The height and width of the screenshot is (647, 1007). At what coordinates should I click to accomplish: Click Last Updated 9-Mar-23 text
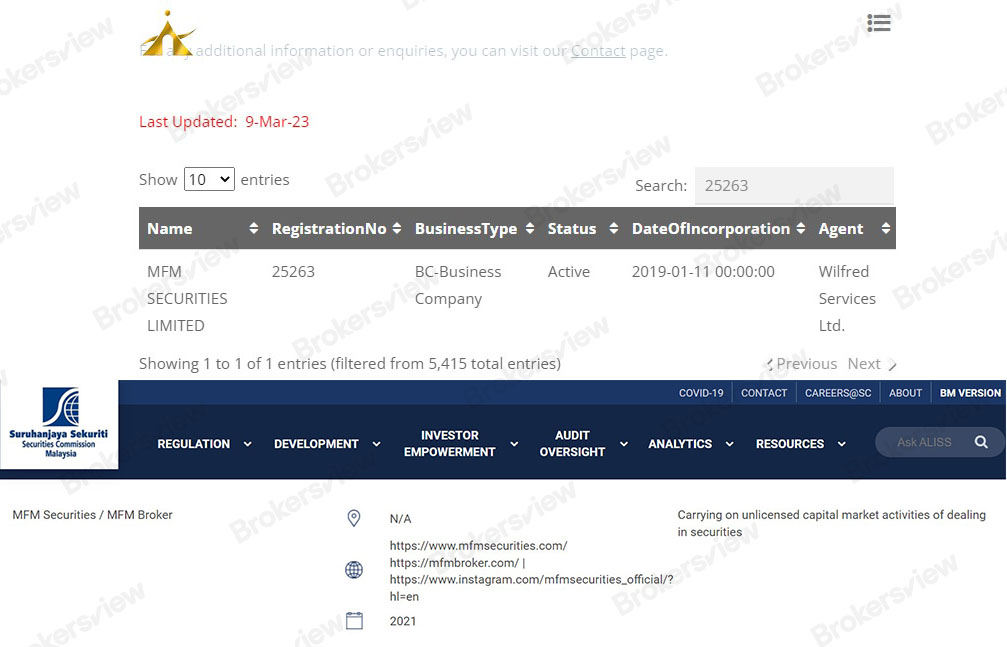(224, 121)
